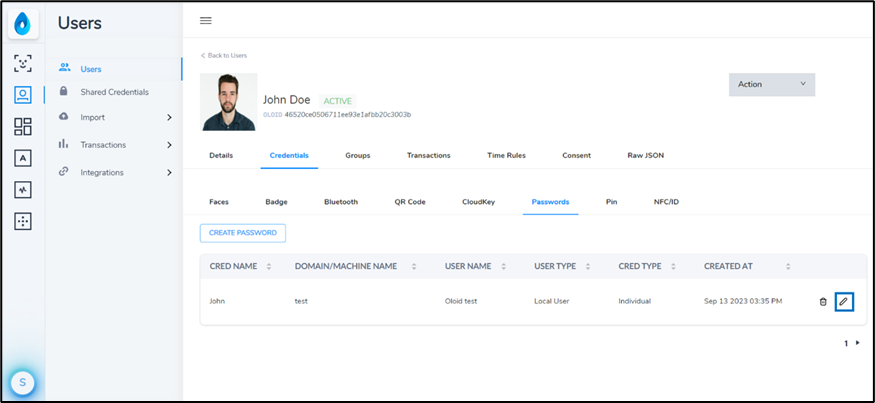Edit the John password credential
Image resolution: width=875 pixels, height=403 pixels.
pos(844,301)
